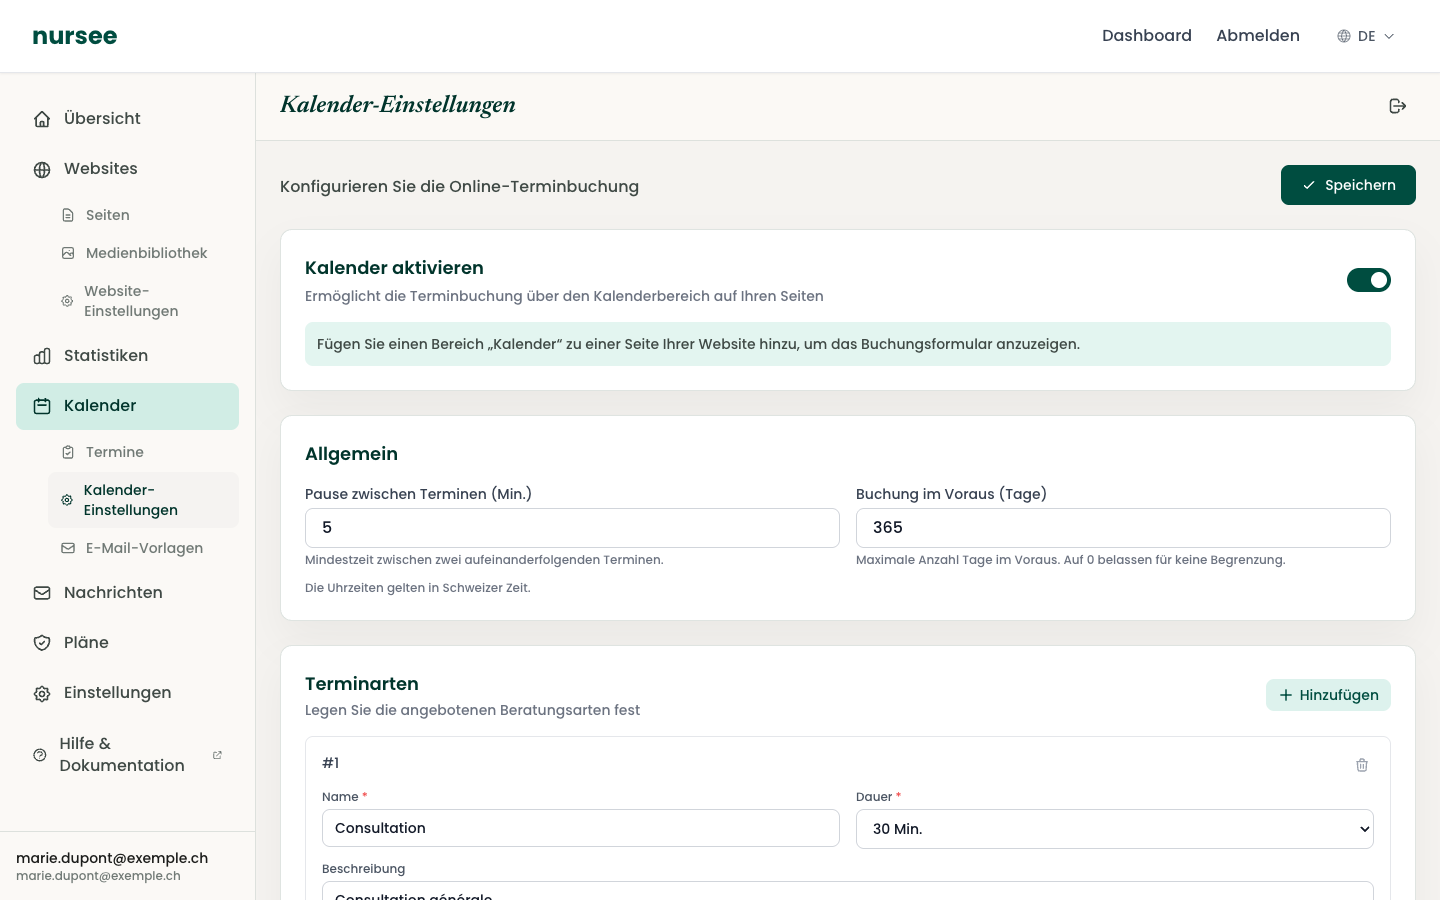The width and height of the screenshot is (1440, 900).
Task: Click the Websites globe icon
Action: pyautogui.click(x=42, y=169)
